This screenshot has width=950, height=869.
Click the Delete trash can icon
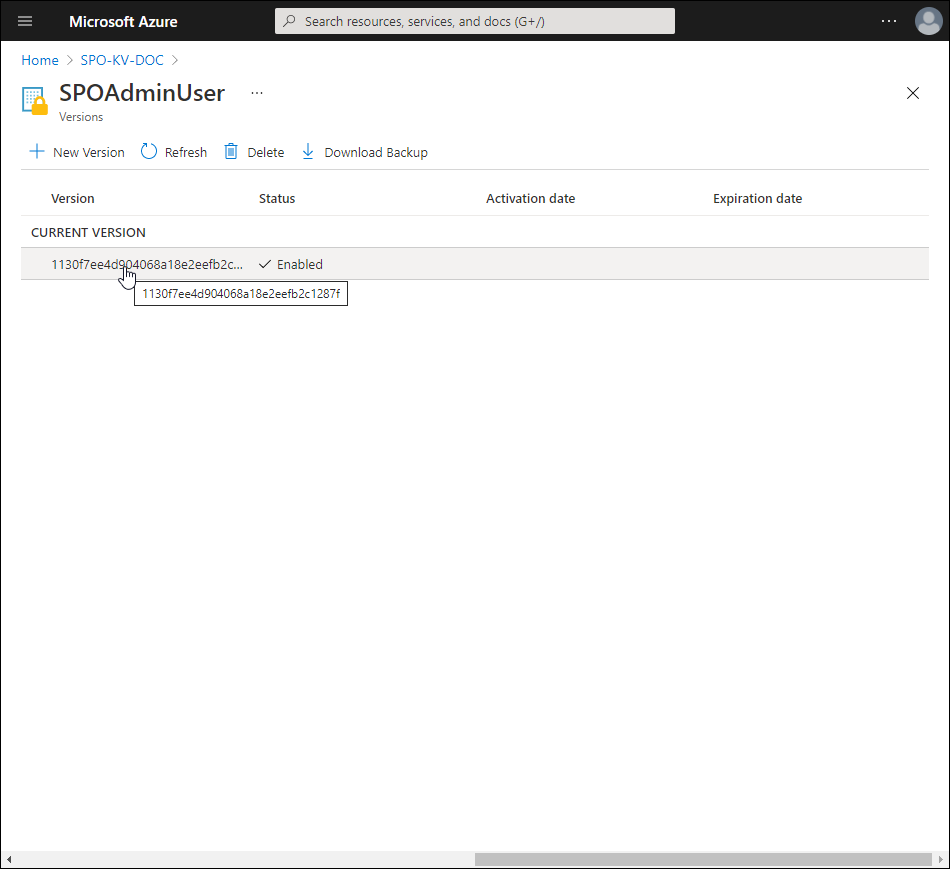coord(231,152)
